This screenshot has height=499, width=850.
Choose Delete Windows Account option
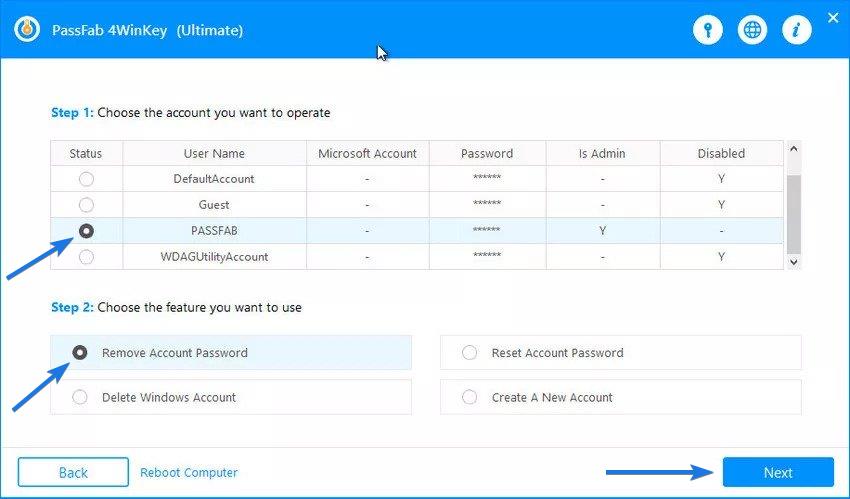coord(231,397)
